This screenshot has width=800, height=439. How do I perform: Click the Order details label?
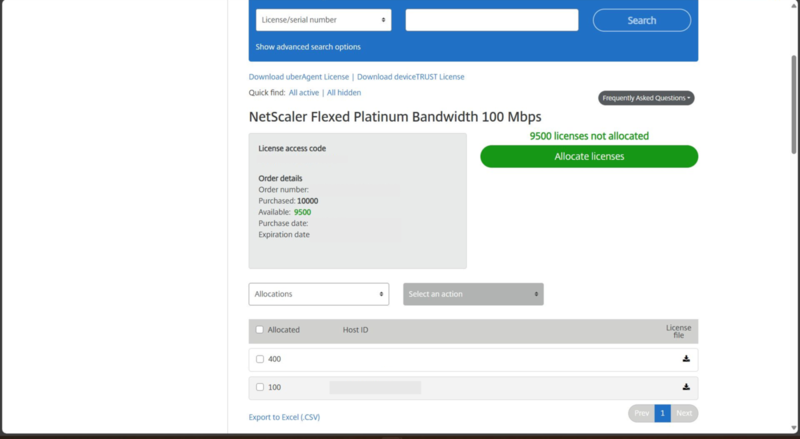(280, 178)
